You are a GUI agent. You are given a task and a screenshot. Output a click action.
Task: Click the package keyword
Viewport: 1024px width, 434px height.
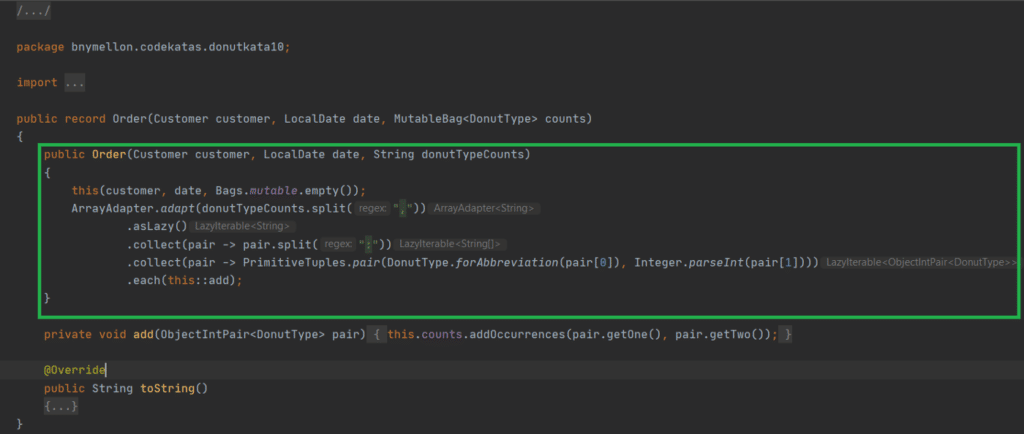pos(40,48)
